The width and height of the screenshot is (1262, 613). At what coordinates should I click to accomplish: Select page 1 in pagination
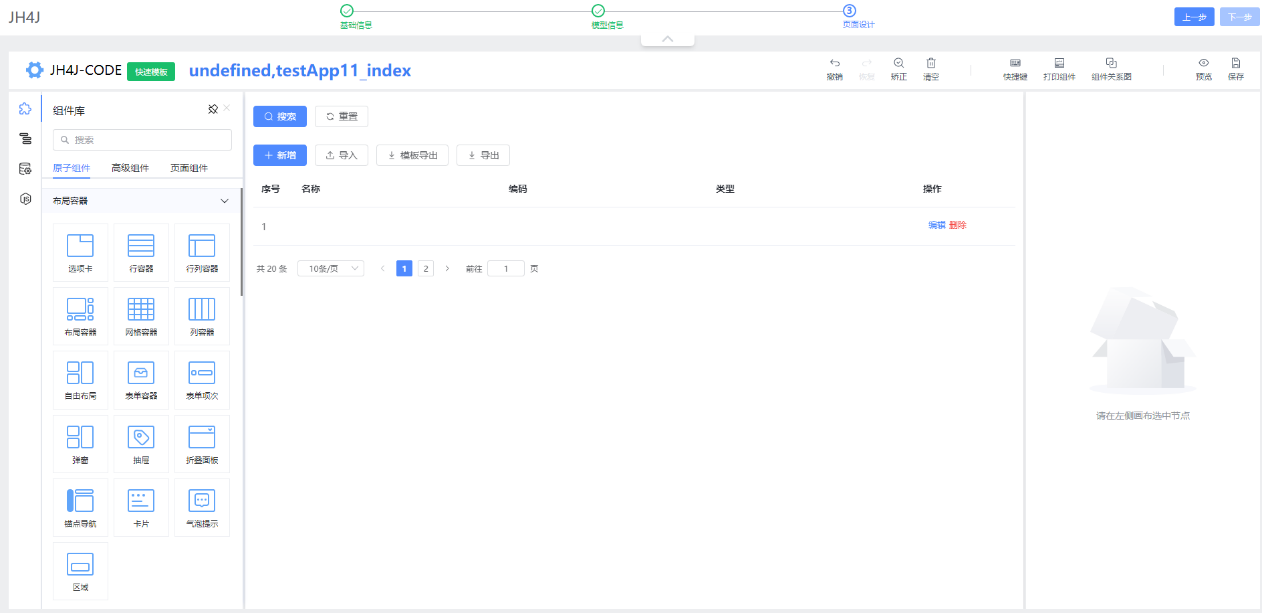point(405,269)
